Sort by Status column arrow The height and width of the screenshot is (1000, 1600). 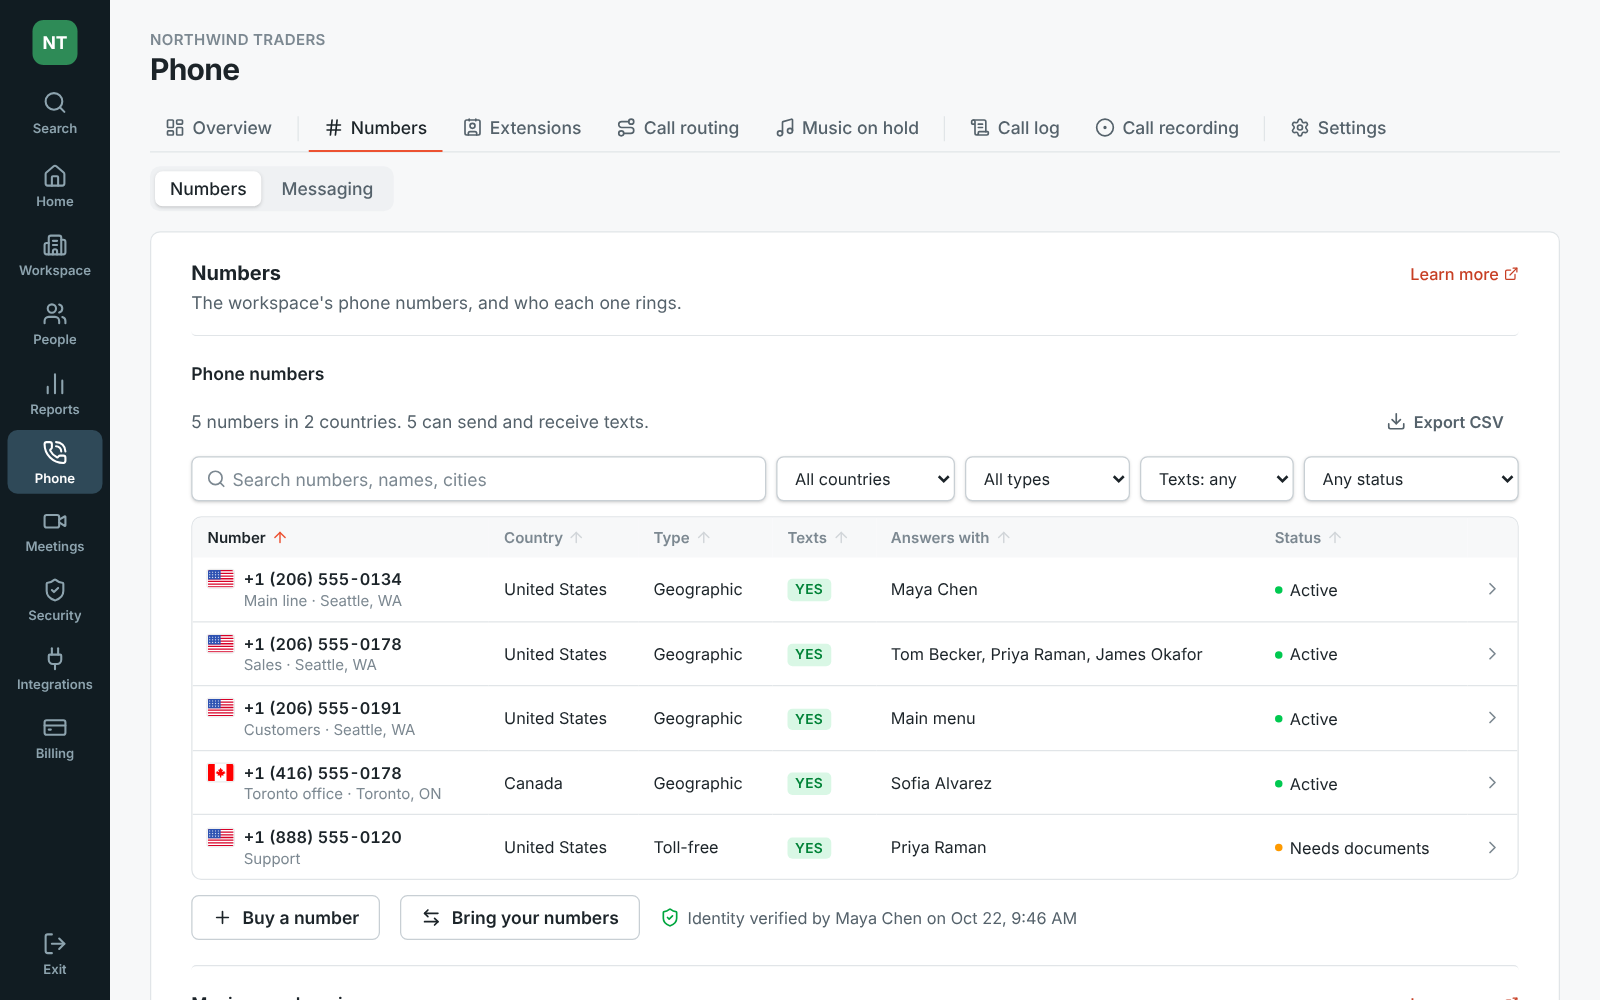coord(1335,538)
